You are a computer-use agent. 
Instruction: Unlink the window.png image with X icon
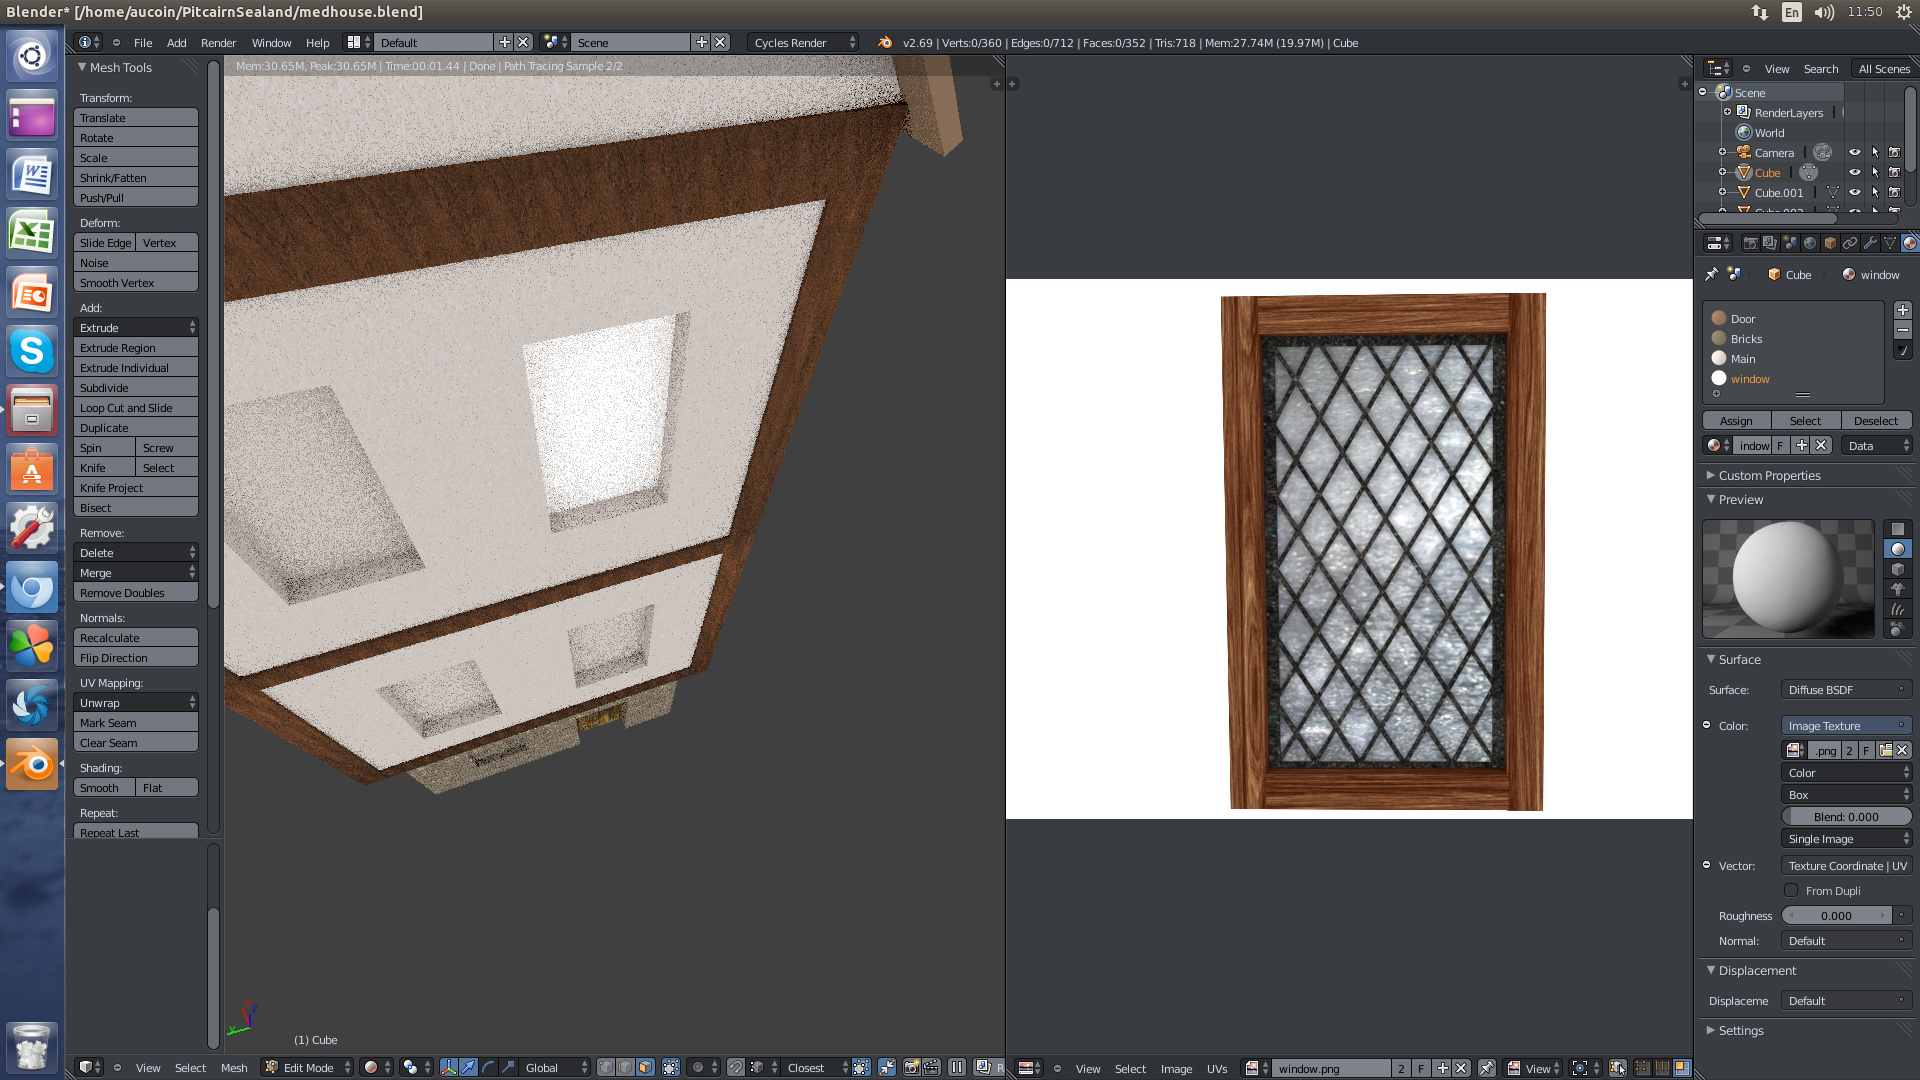tap(1461, 1068)
